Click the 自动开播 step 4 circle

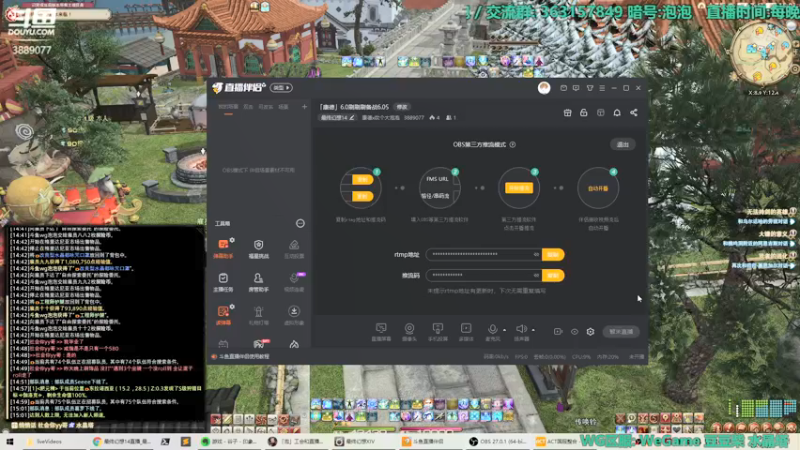[598, 188]
